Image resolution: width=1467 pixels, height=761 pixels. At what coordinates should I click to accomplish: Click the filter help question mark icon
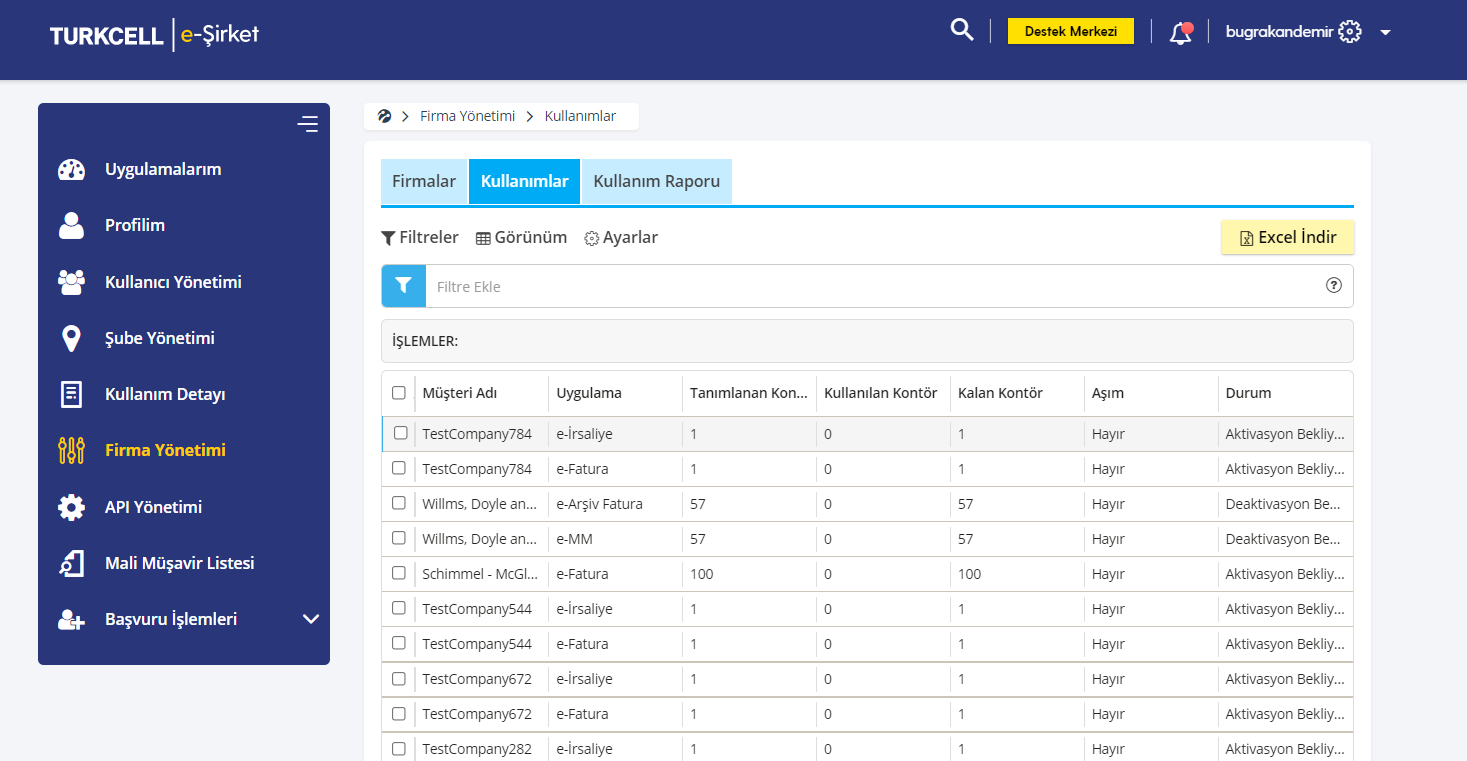coord(1333,285)
